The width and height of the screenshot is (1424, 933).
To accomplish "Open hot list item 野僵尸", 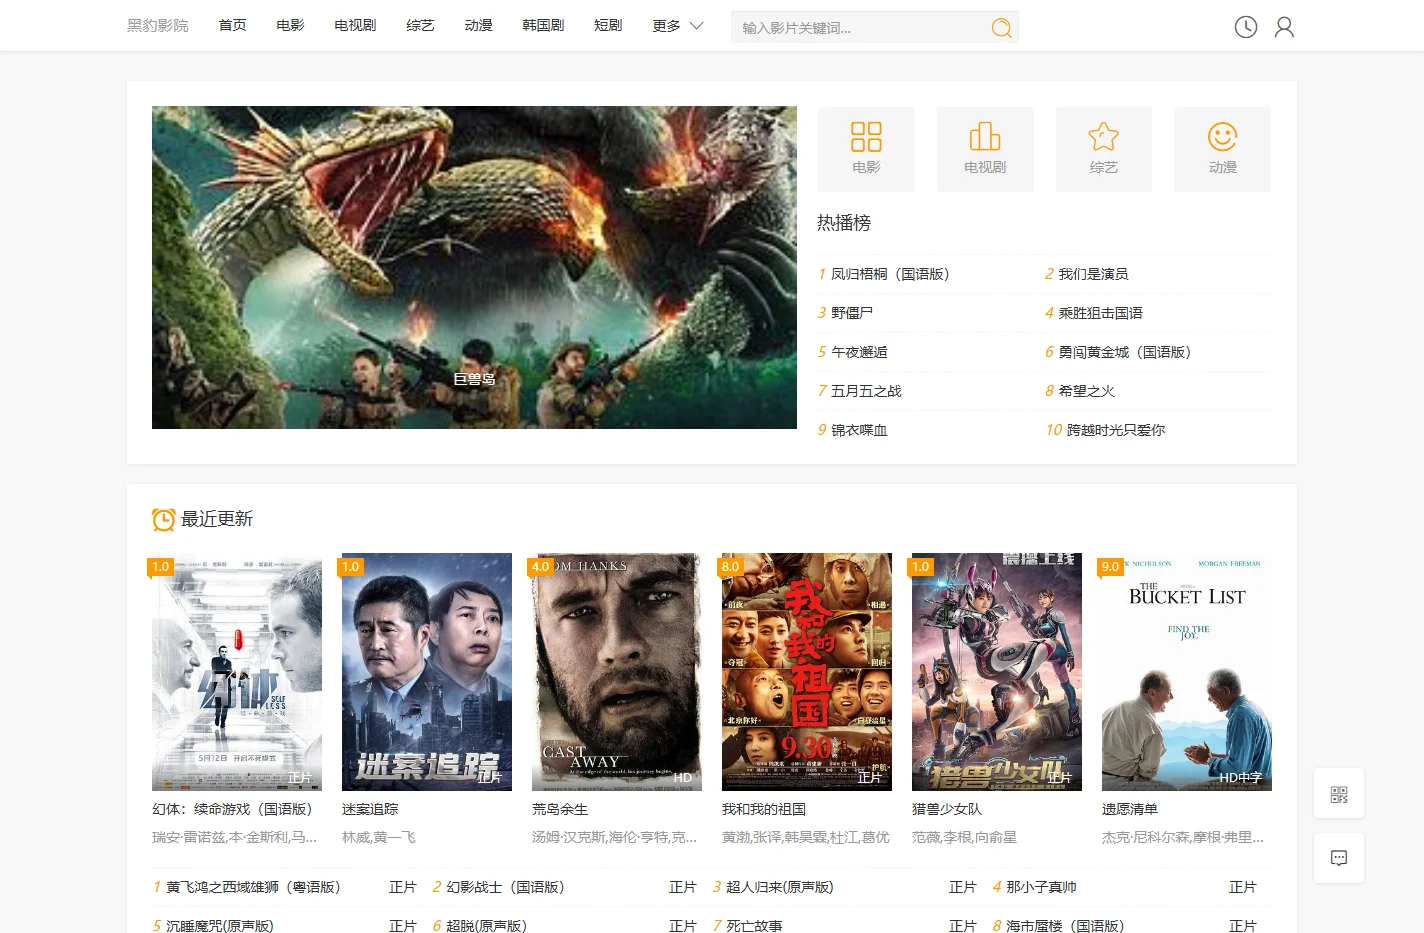I will click(x=852, y=313).
